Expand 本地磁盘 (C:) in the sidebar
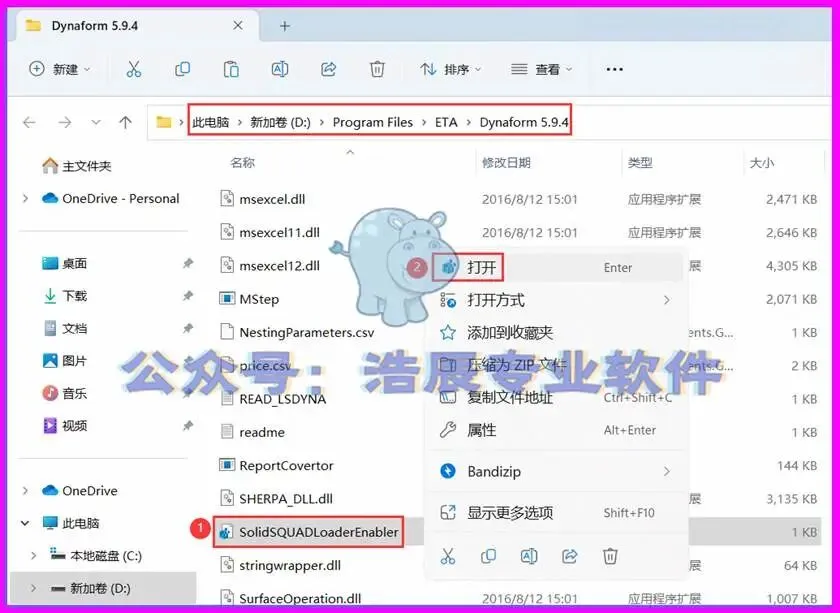The image size is (840, 613). coord(33,556)
